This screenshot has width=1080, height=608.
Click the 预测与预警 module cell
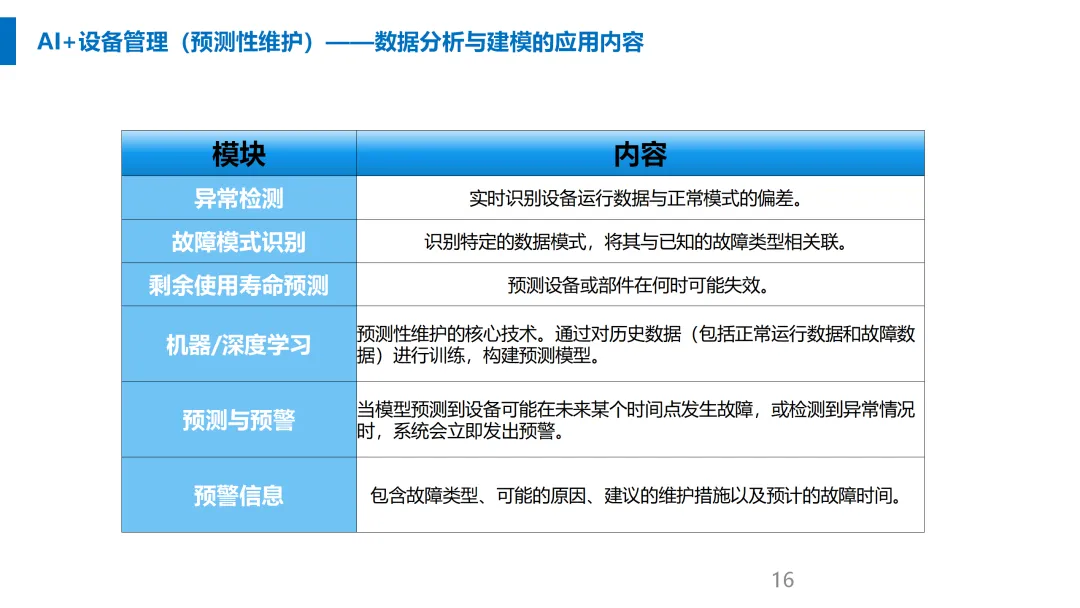point(239,419)
